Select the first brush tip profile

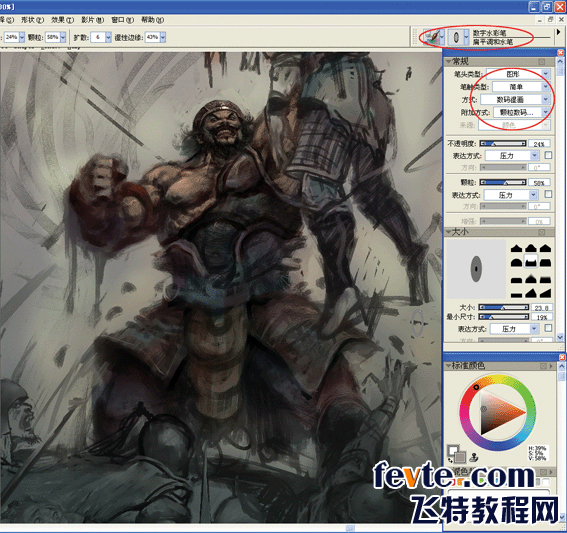(x=516, y=248)
